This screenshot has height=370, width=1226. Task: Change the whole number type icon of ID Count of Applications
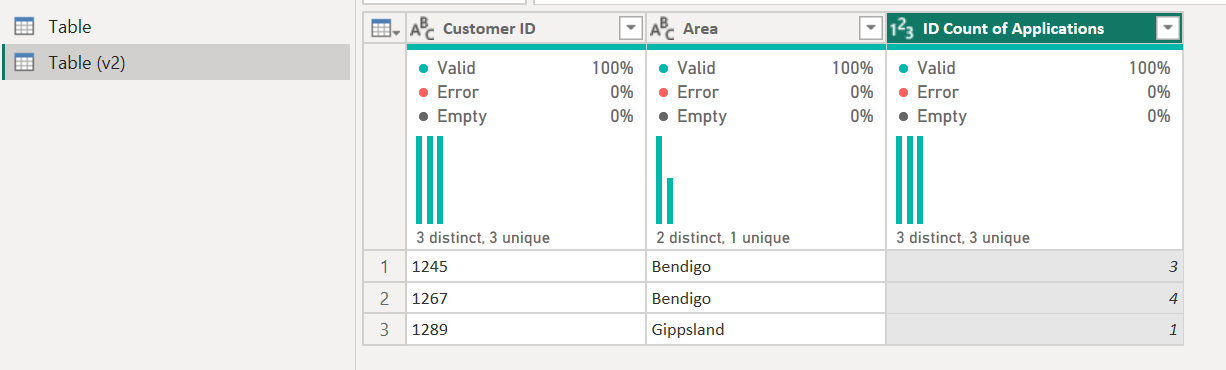(x=902, y=29)
